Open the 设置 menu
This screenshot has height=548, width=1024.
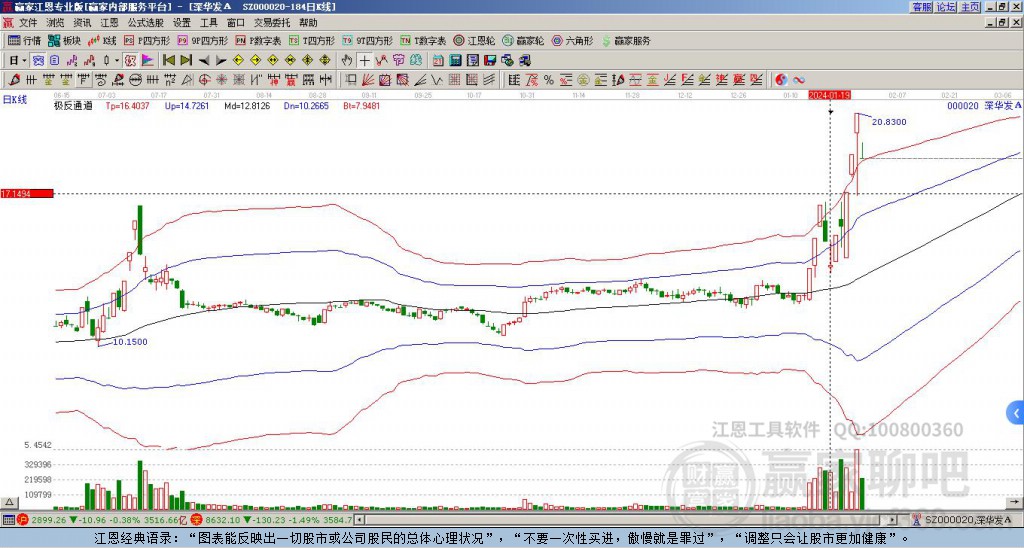point(182,23)
